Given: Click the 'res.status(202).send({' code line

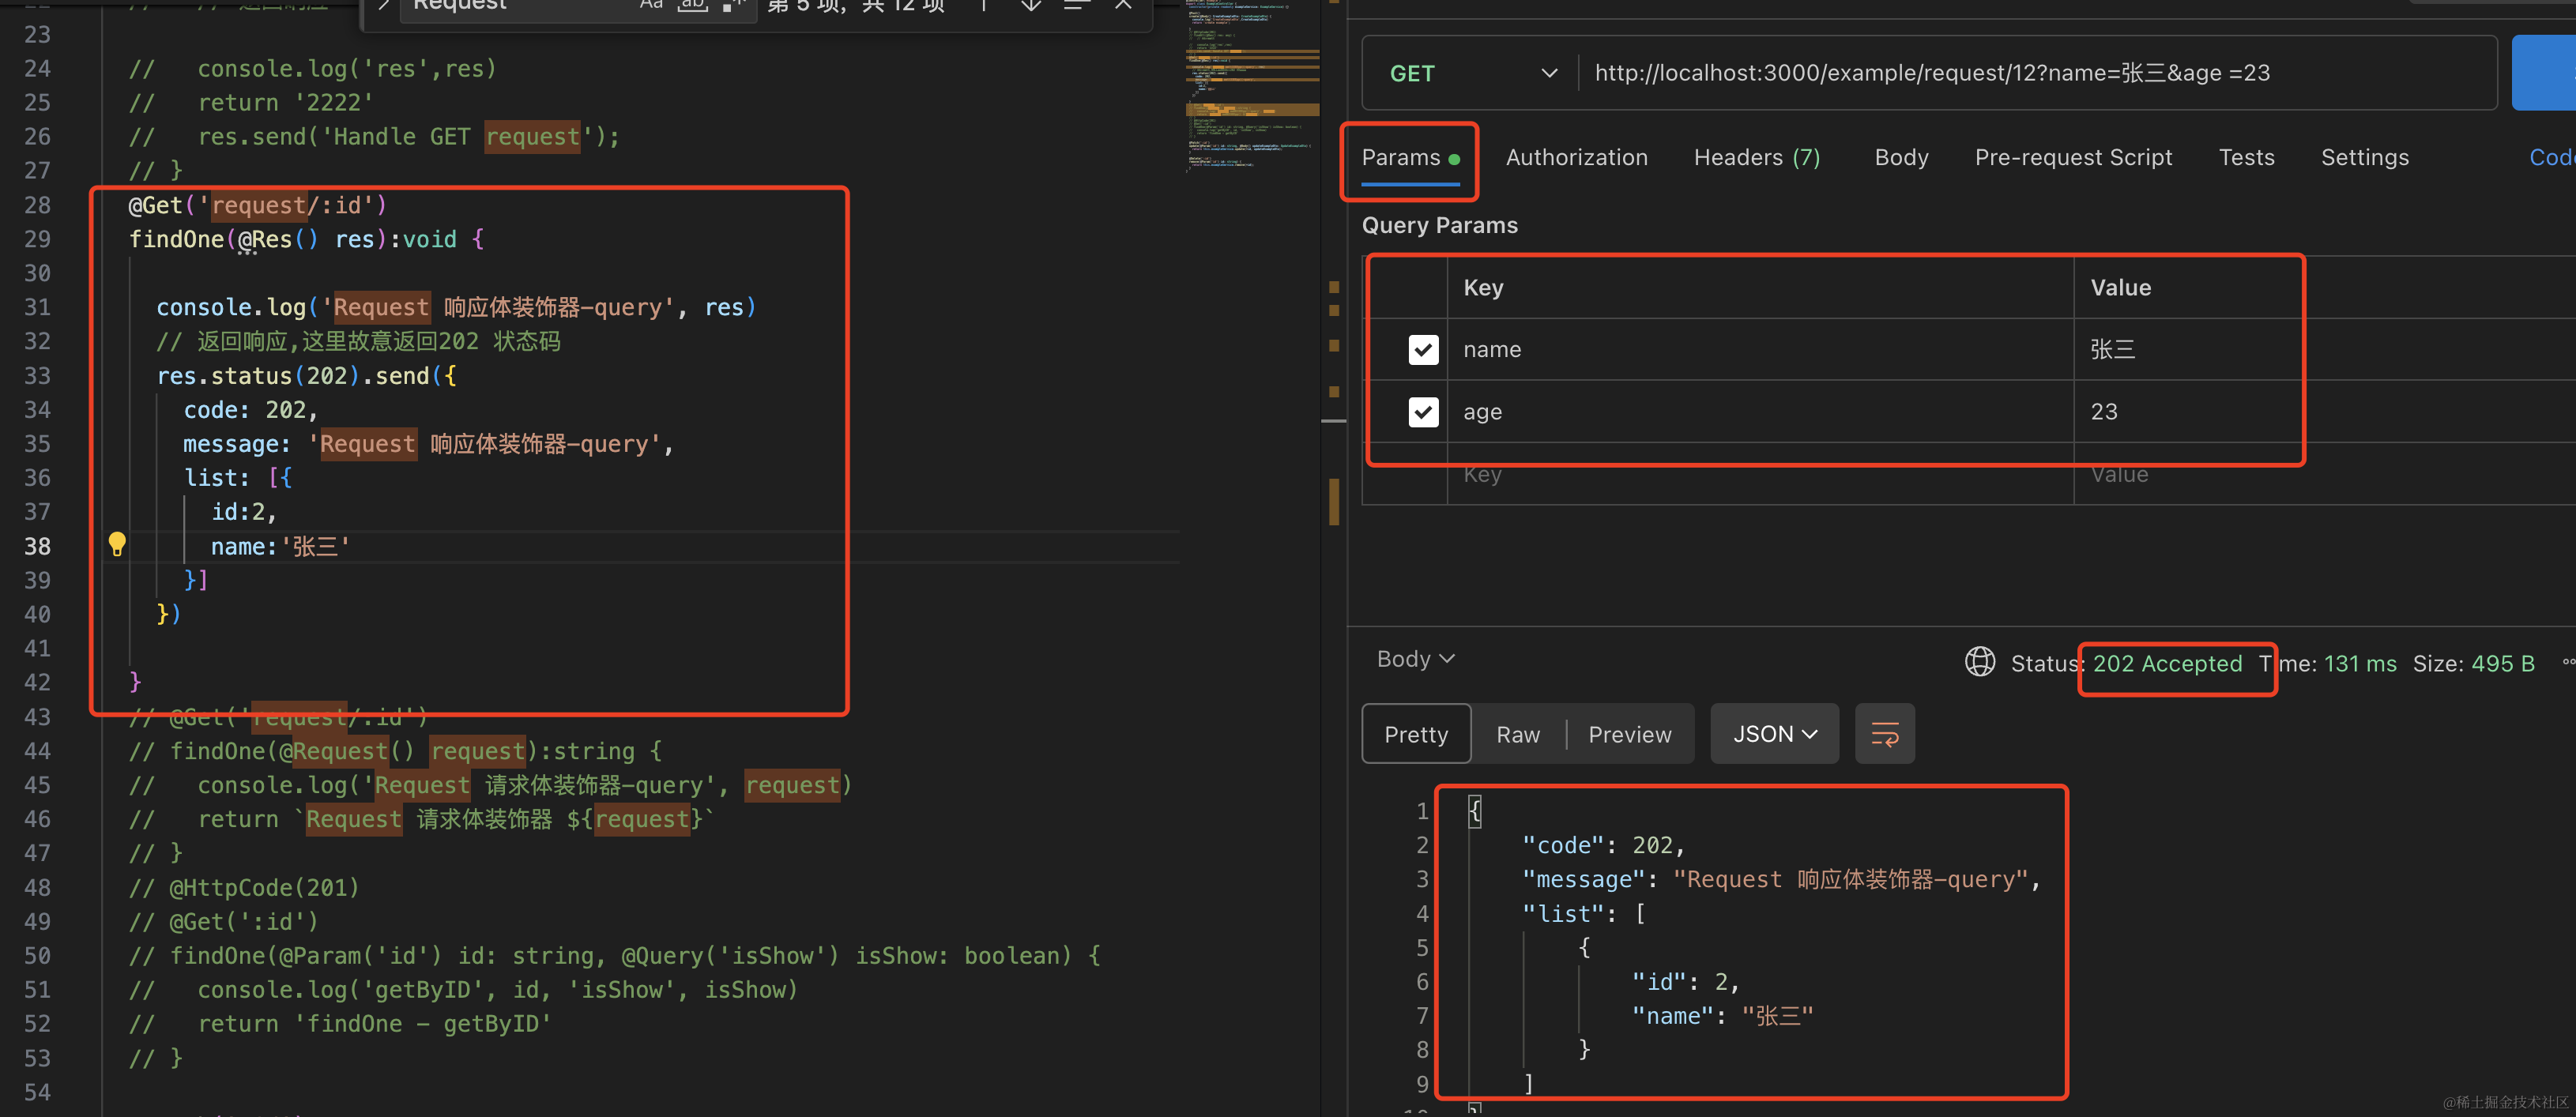Looking at the screenshot, I should point(306,376).
